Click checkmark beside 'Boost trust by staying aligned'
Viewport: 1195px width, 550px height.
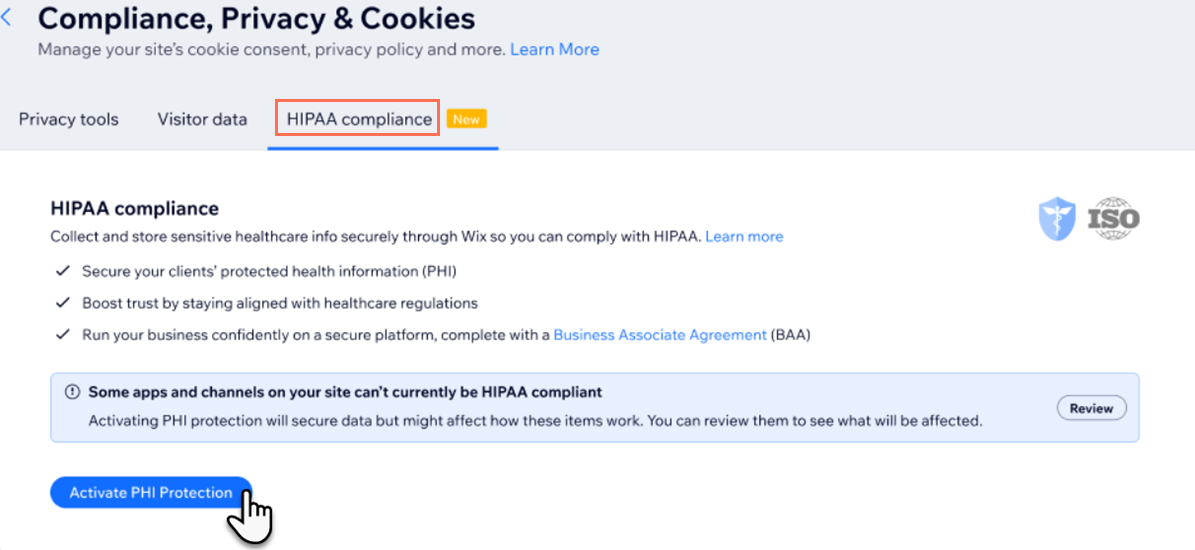[63, 303]
